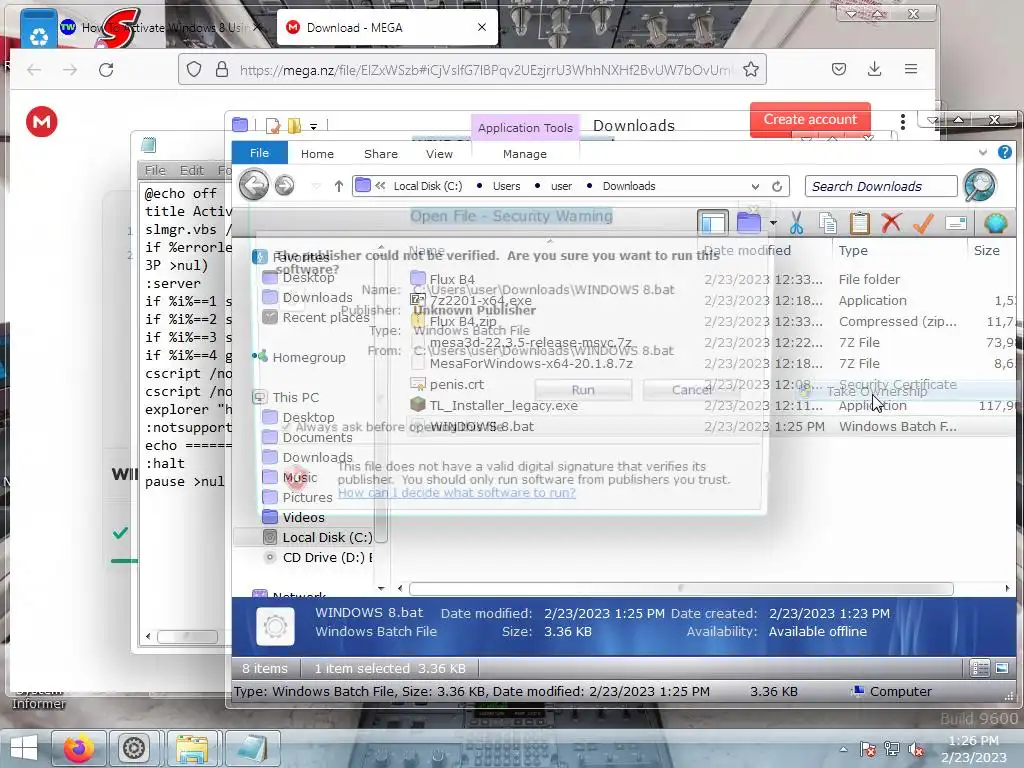
Task: Open the Share ribbon tab
Action: (x=381, y=154)
